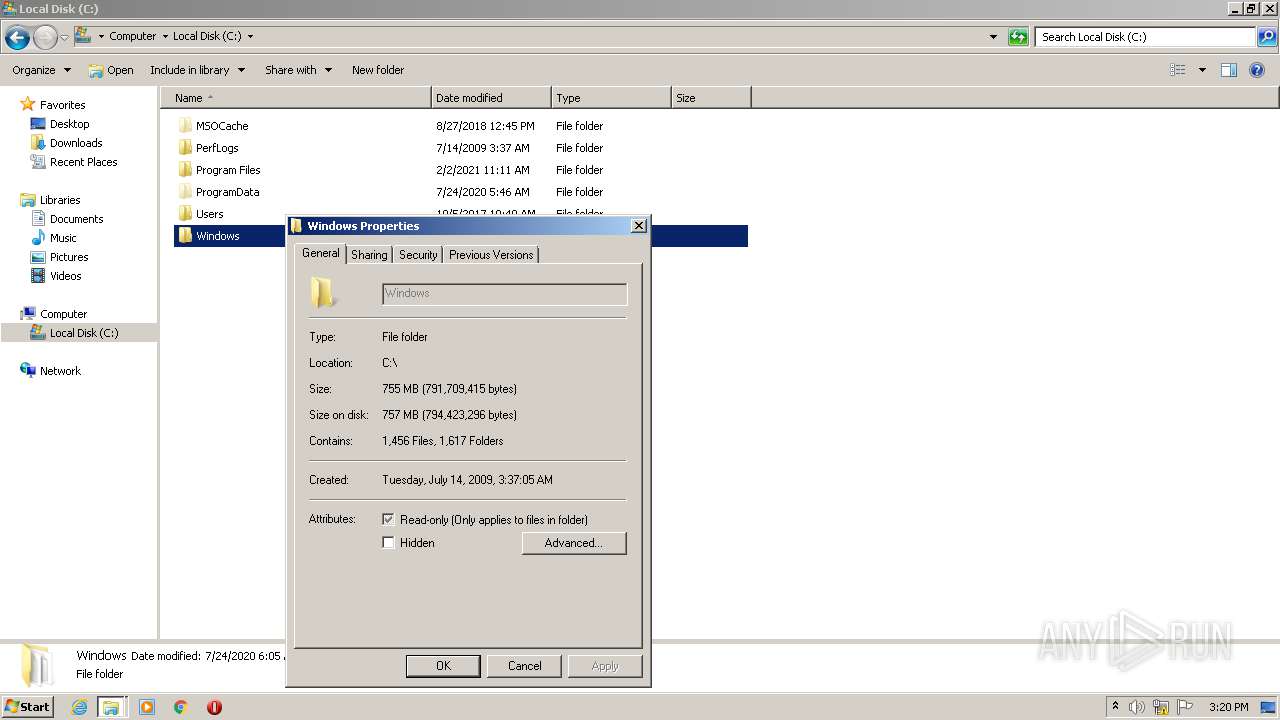Expand the Local Disk (C:) breadcrumb arrow
Image resolution: width=1280 pixels, height=720 pixels.
click(x=250, y=36)
